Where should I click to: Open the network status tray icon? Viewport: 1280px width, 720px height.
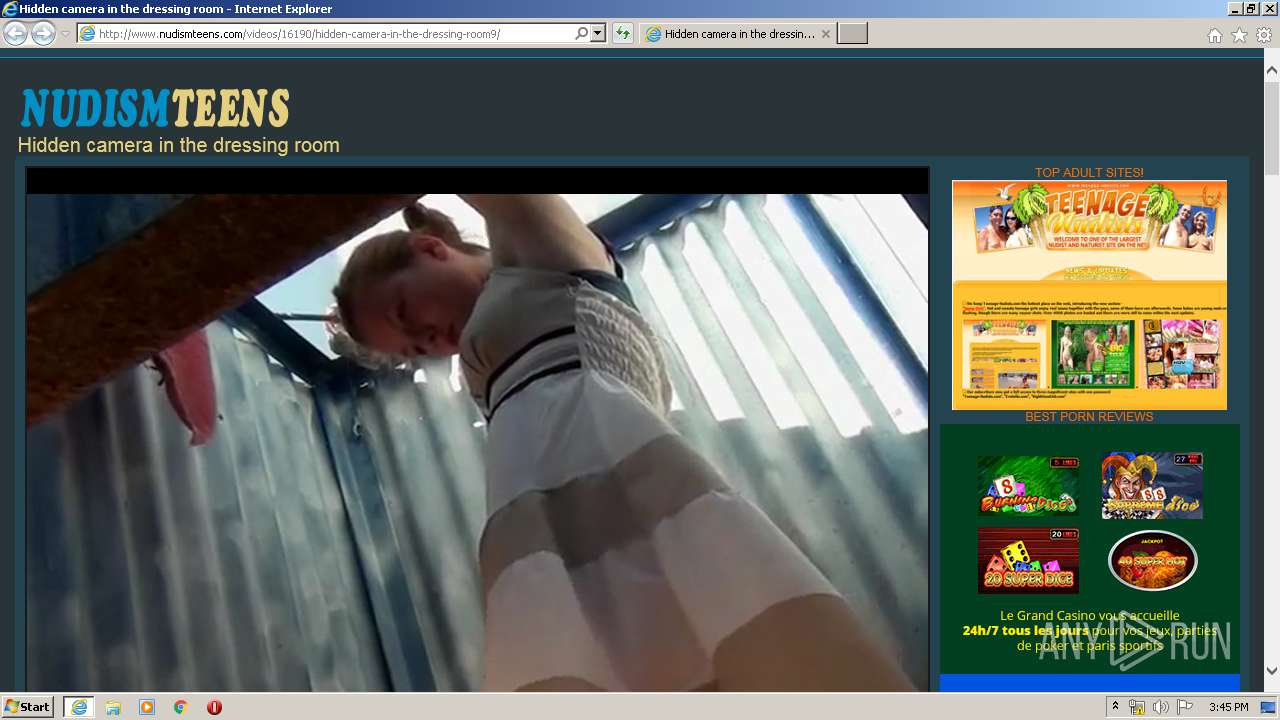click(x=1137, y=707)
